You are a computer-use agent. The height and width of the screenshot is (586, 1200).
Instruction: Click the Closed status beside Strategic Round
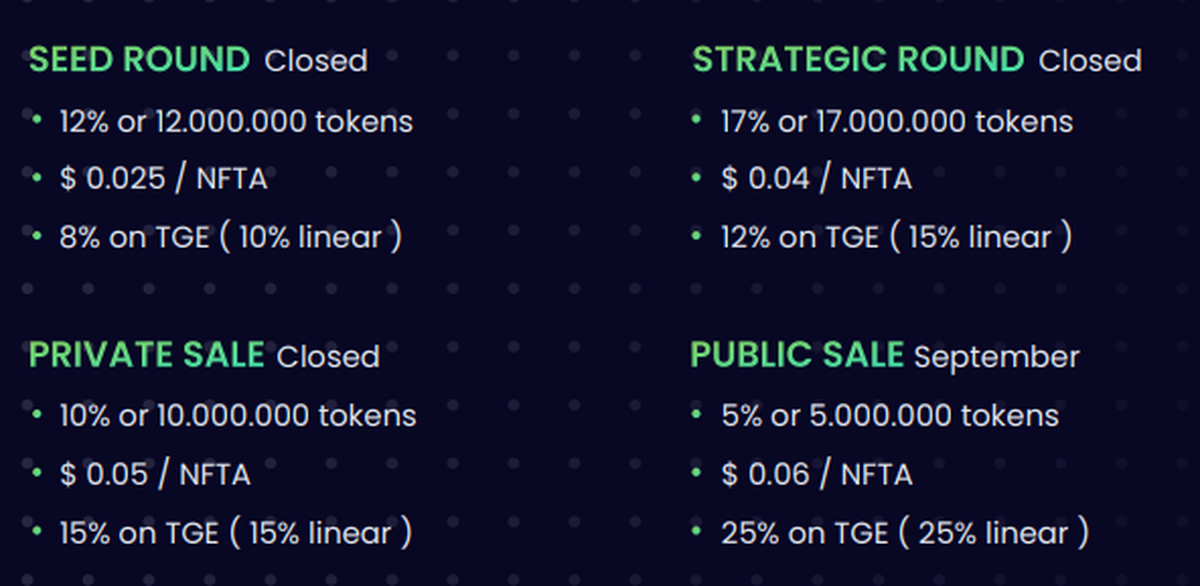[x=1090, y=61]
